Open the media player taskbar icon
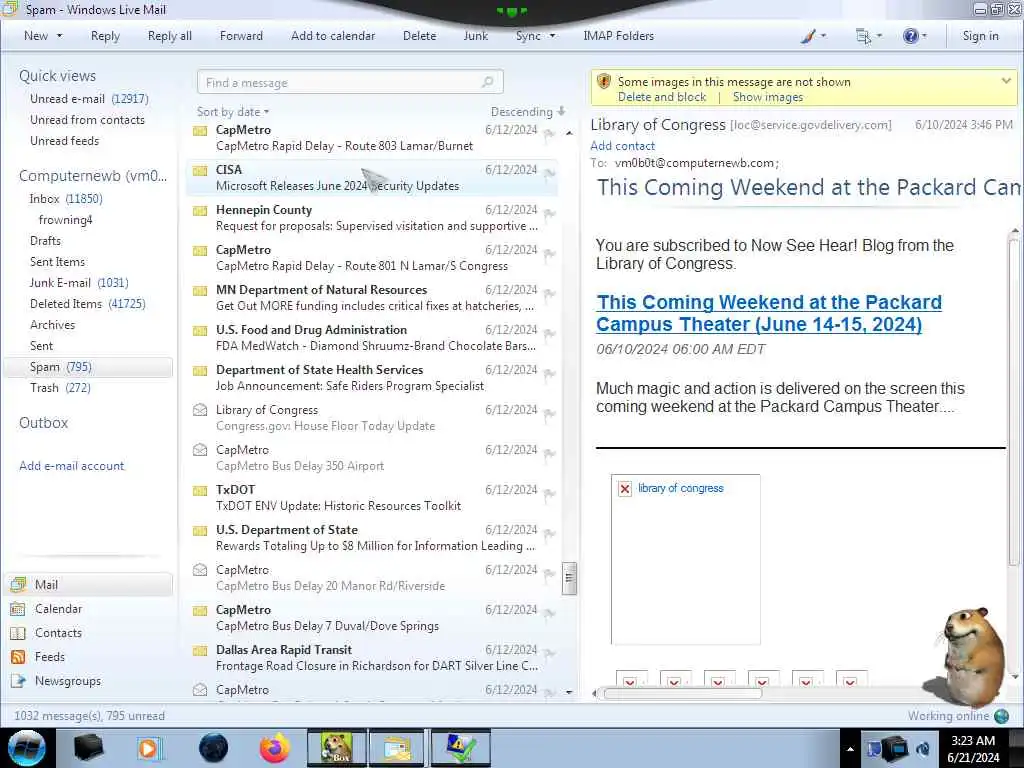The image size is (1024, 768). tap(150, 748)
